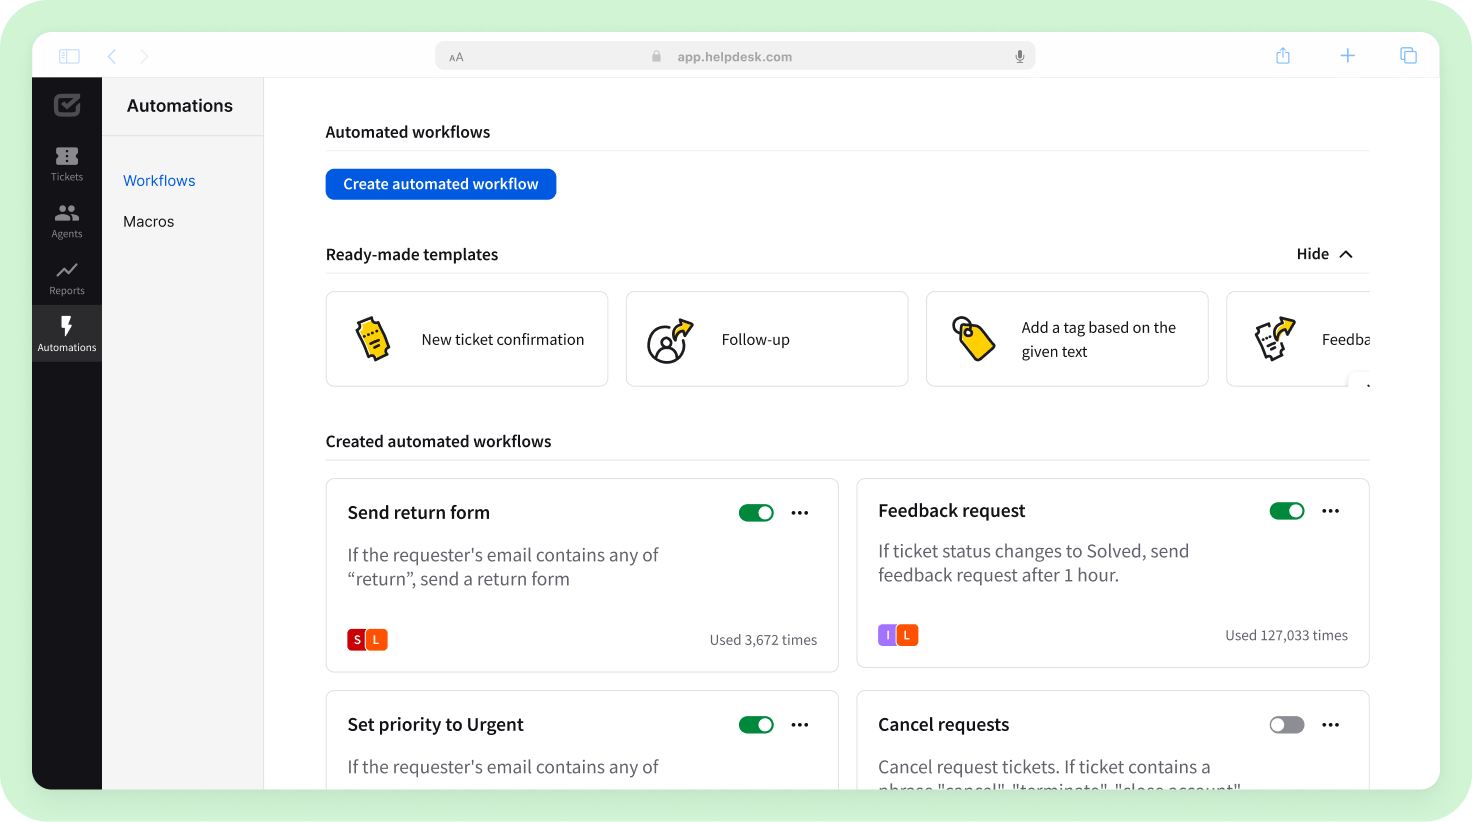Select the New ticket confirmation template
This screenshot has height=822, width=1472.
tap(466, 339)
